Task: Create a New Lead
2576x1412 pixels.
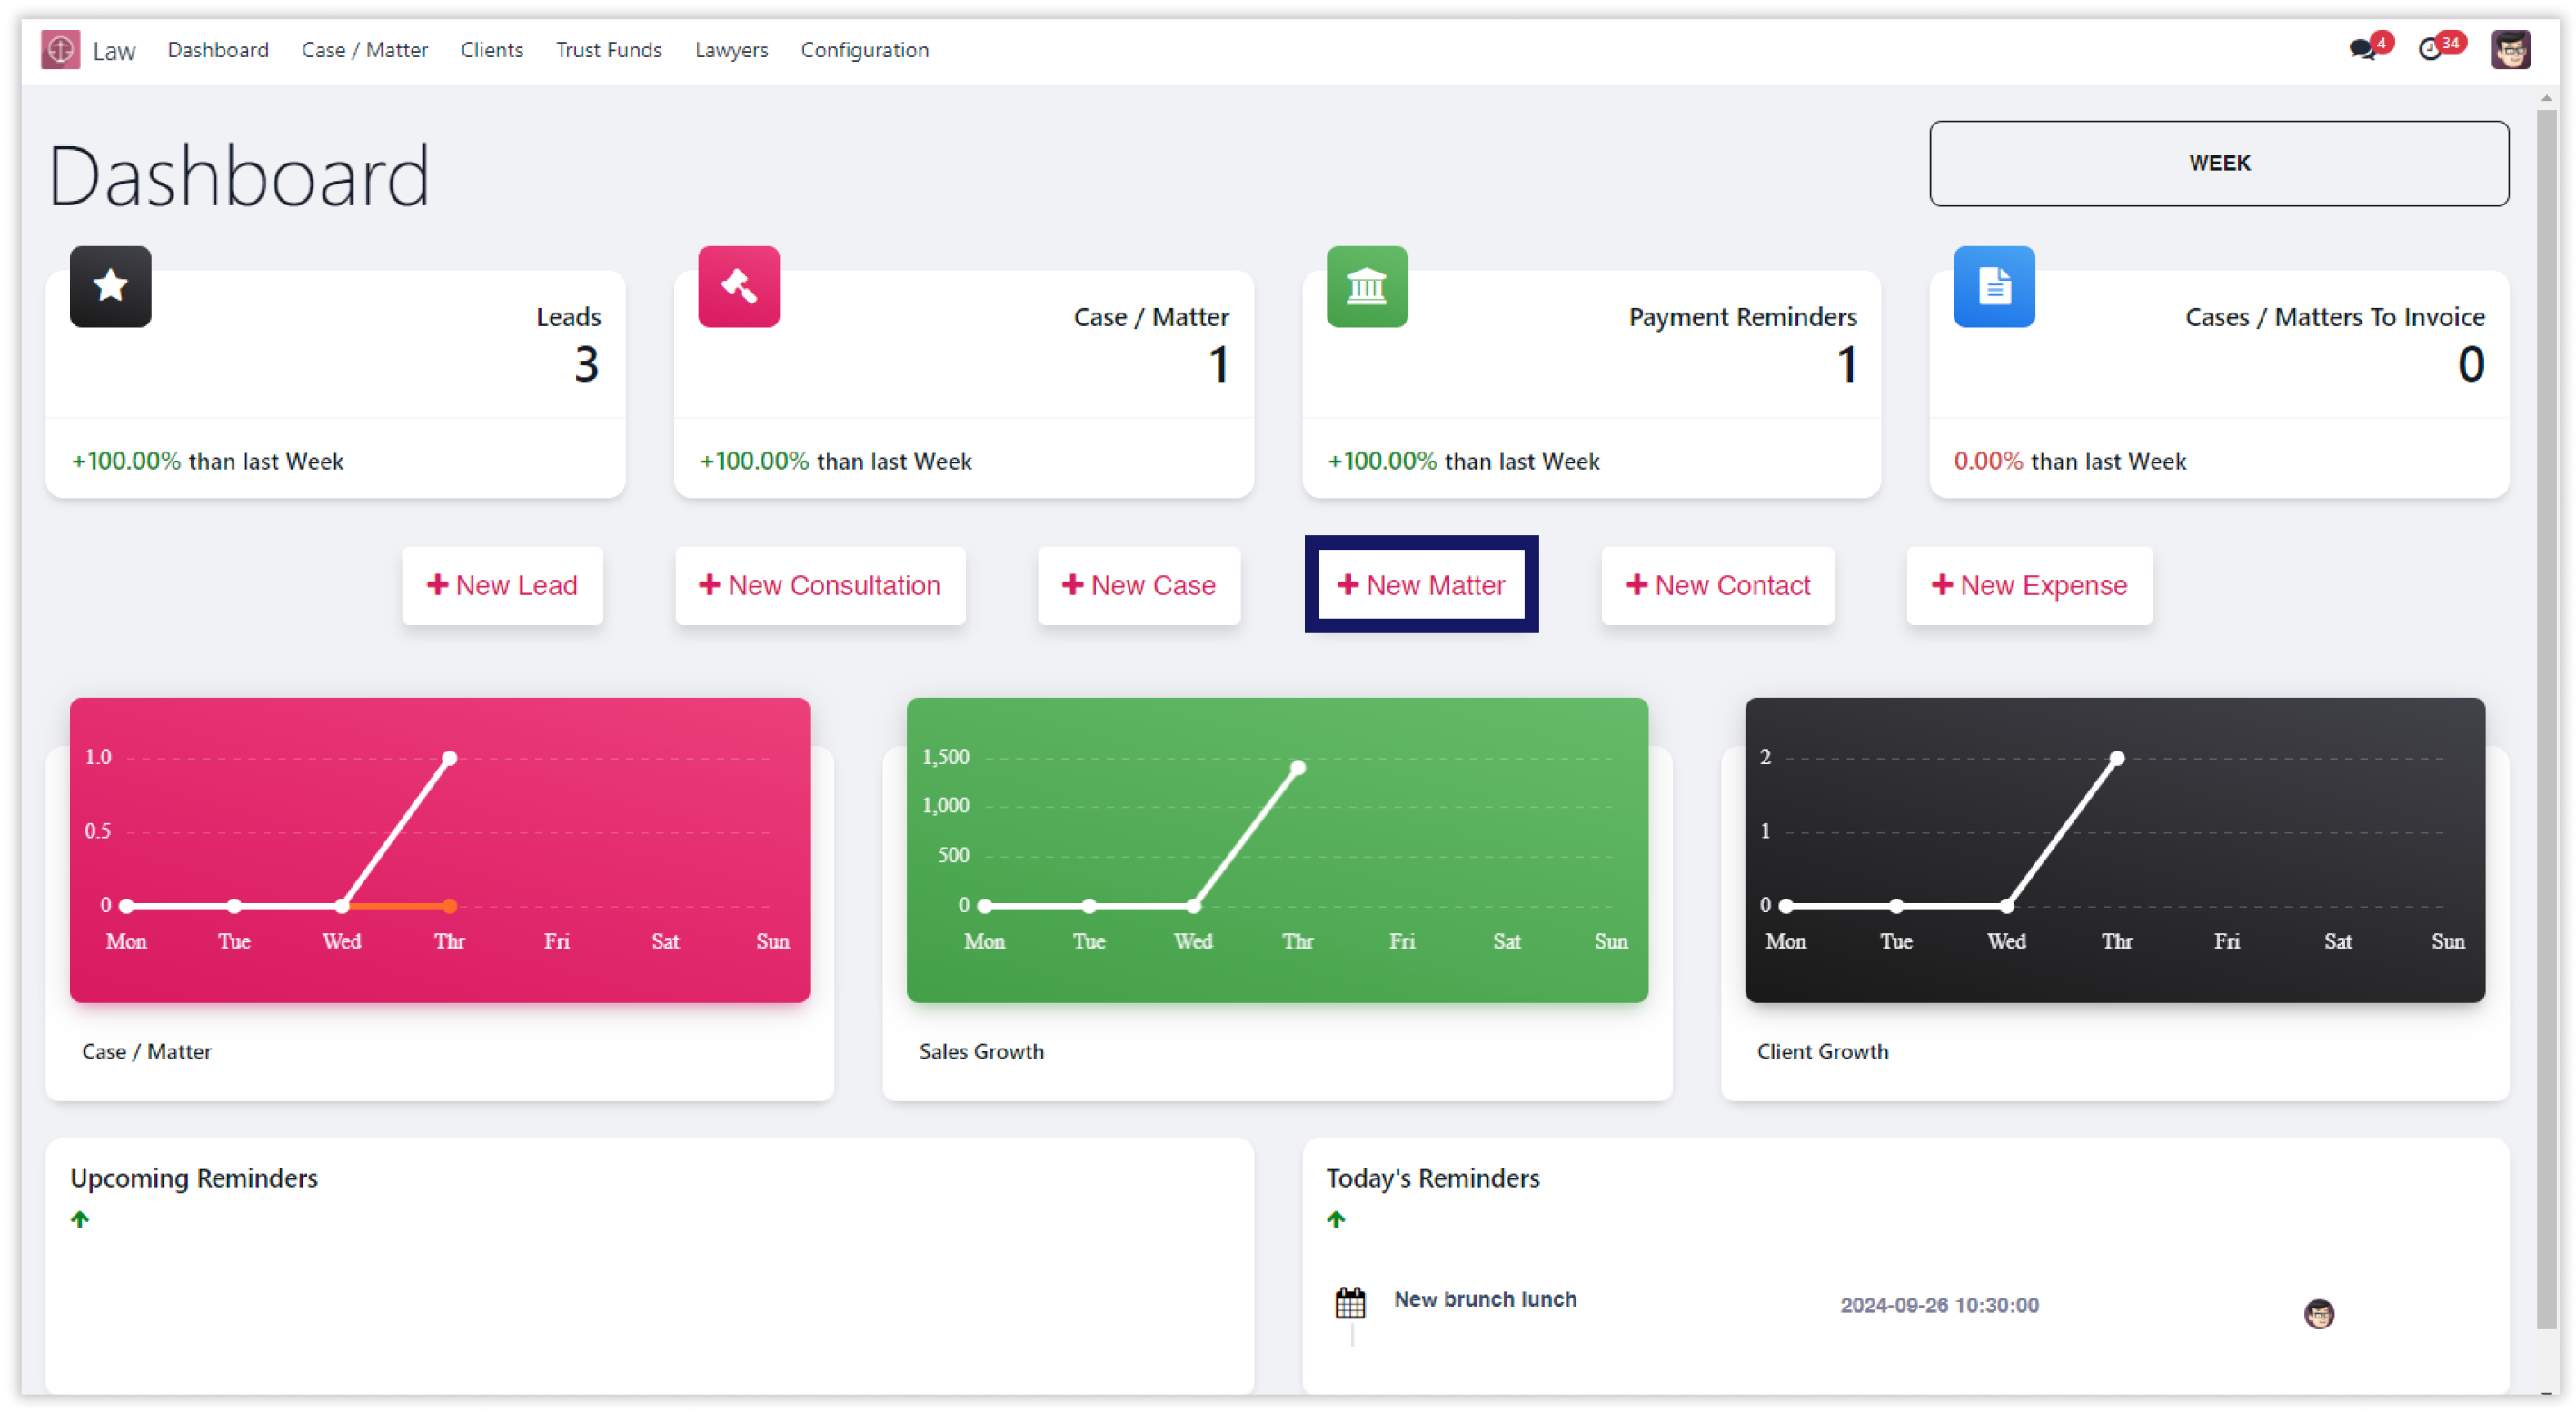Action: (502, 585)
